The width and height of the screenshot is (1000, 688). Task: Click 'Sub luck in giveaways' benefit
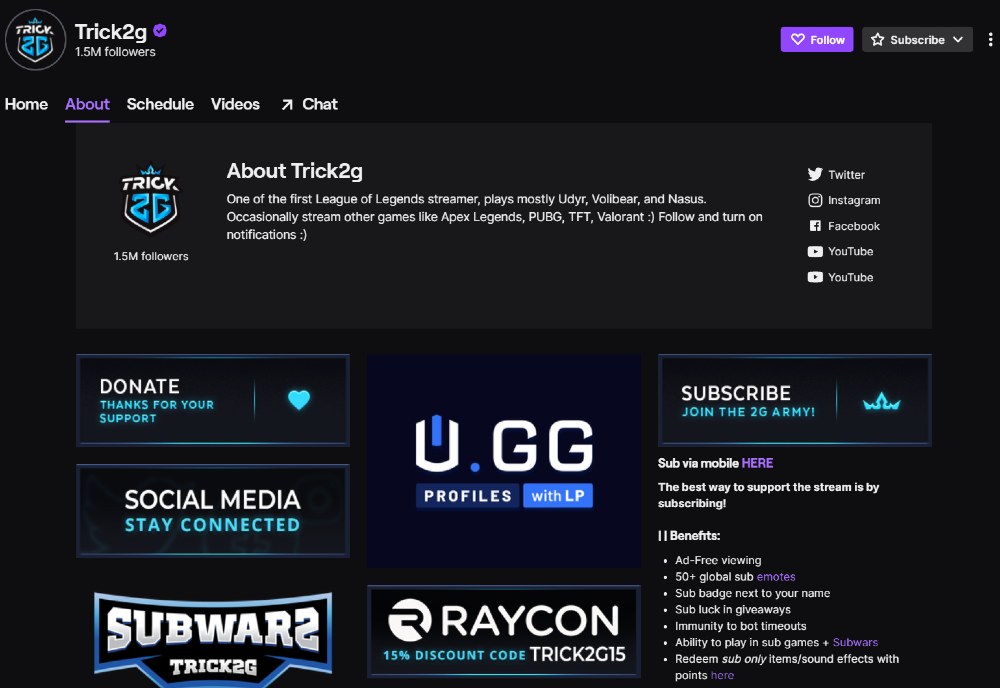coord(733,610)
